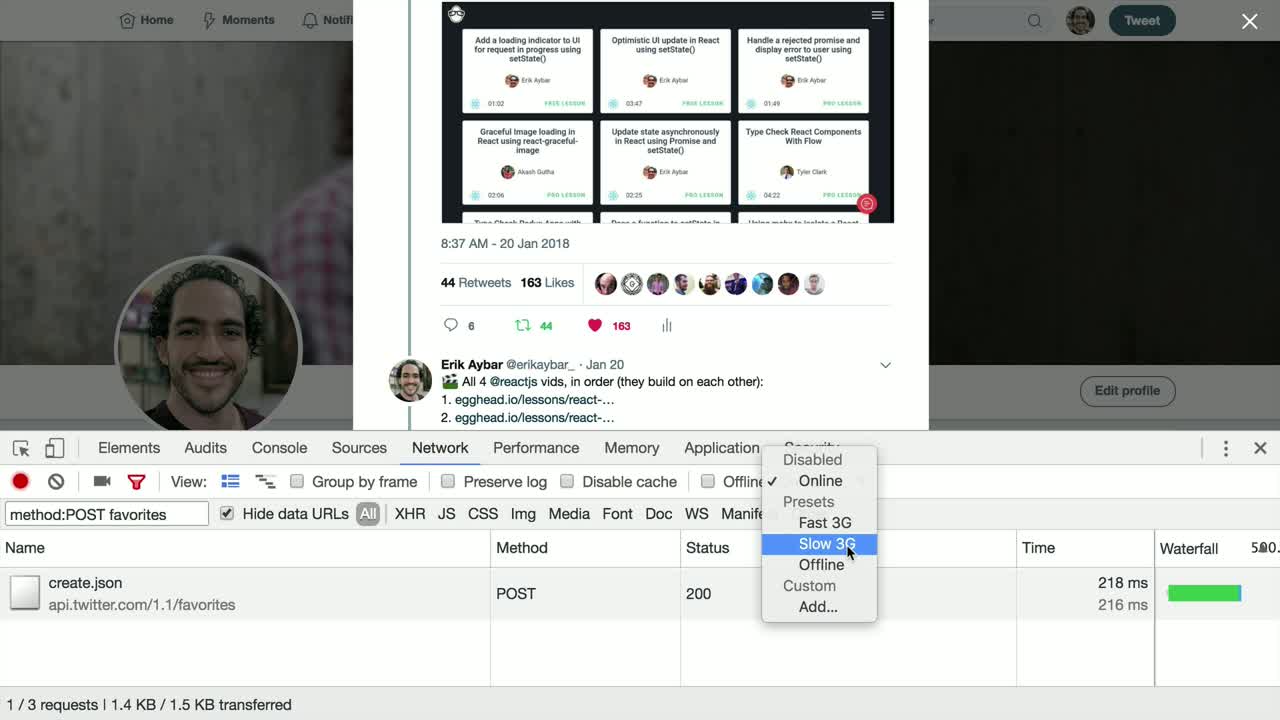Click the network filter text field
Image resolution: width=1280 pixels, height=720 pixels.
pos(106,514)
